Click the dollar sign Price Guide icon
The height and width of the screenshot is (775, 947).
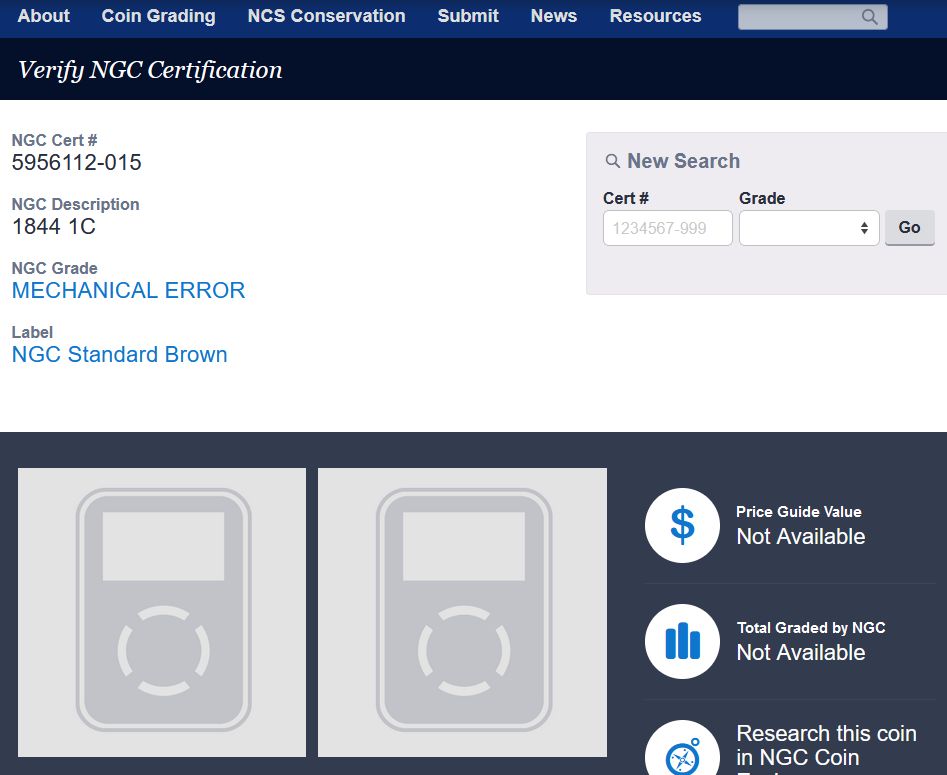coord(682,525)
